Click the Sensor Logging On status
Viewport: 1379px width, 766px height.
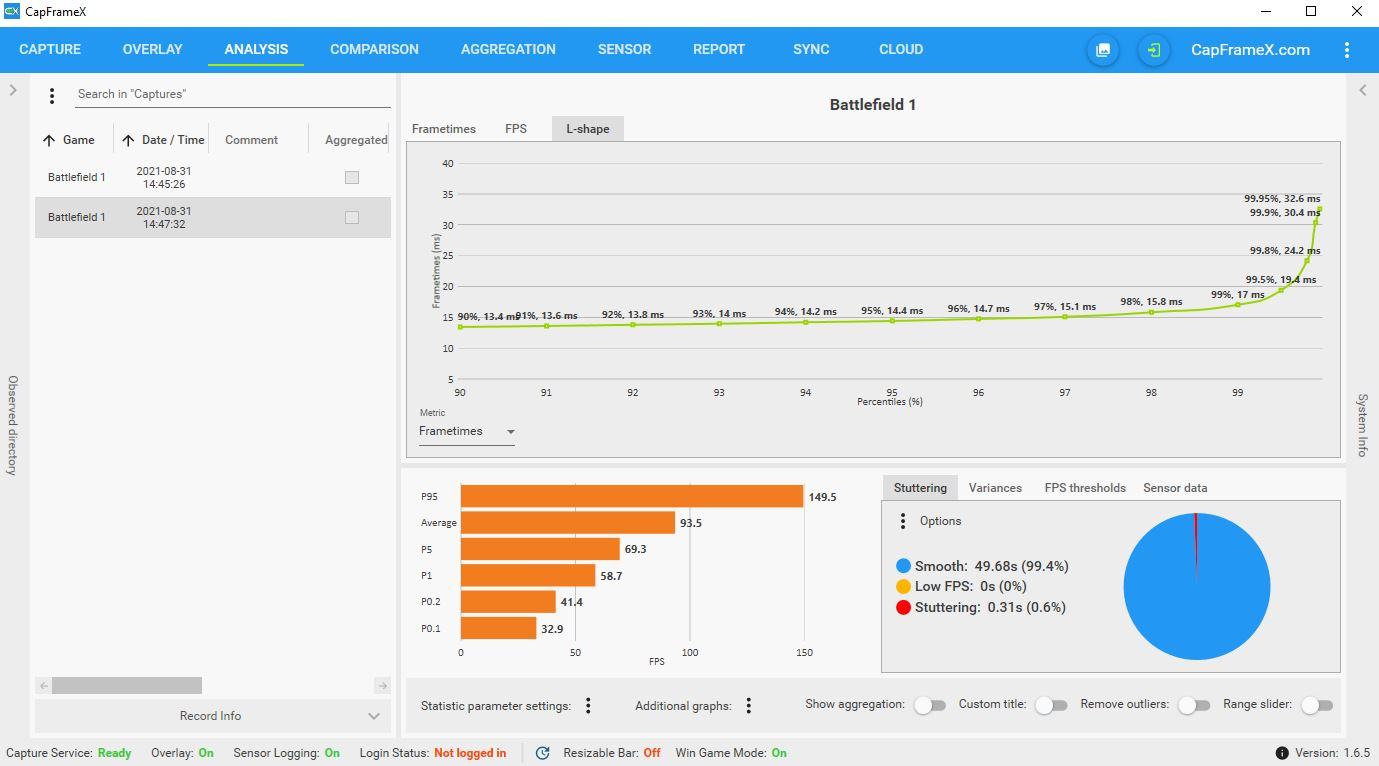(x=332, y=753)
